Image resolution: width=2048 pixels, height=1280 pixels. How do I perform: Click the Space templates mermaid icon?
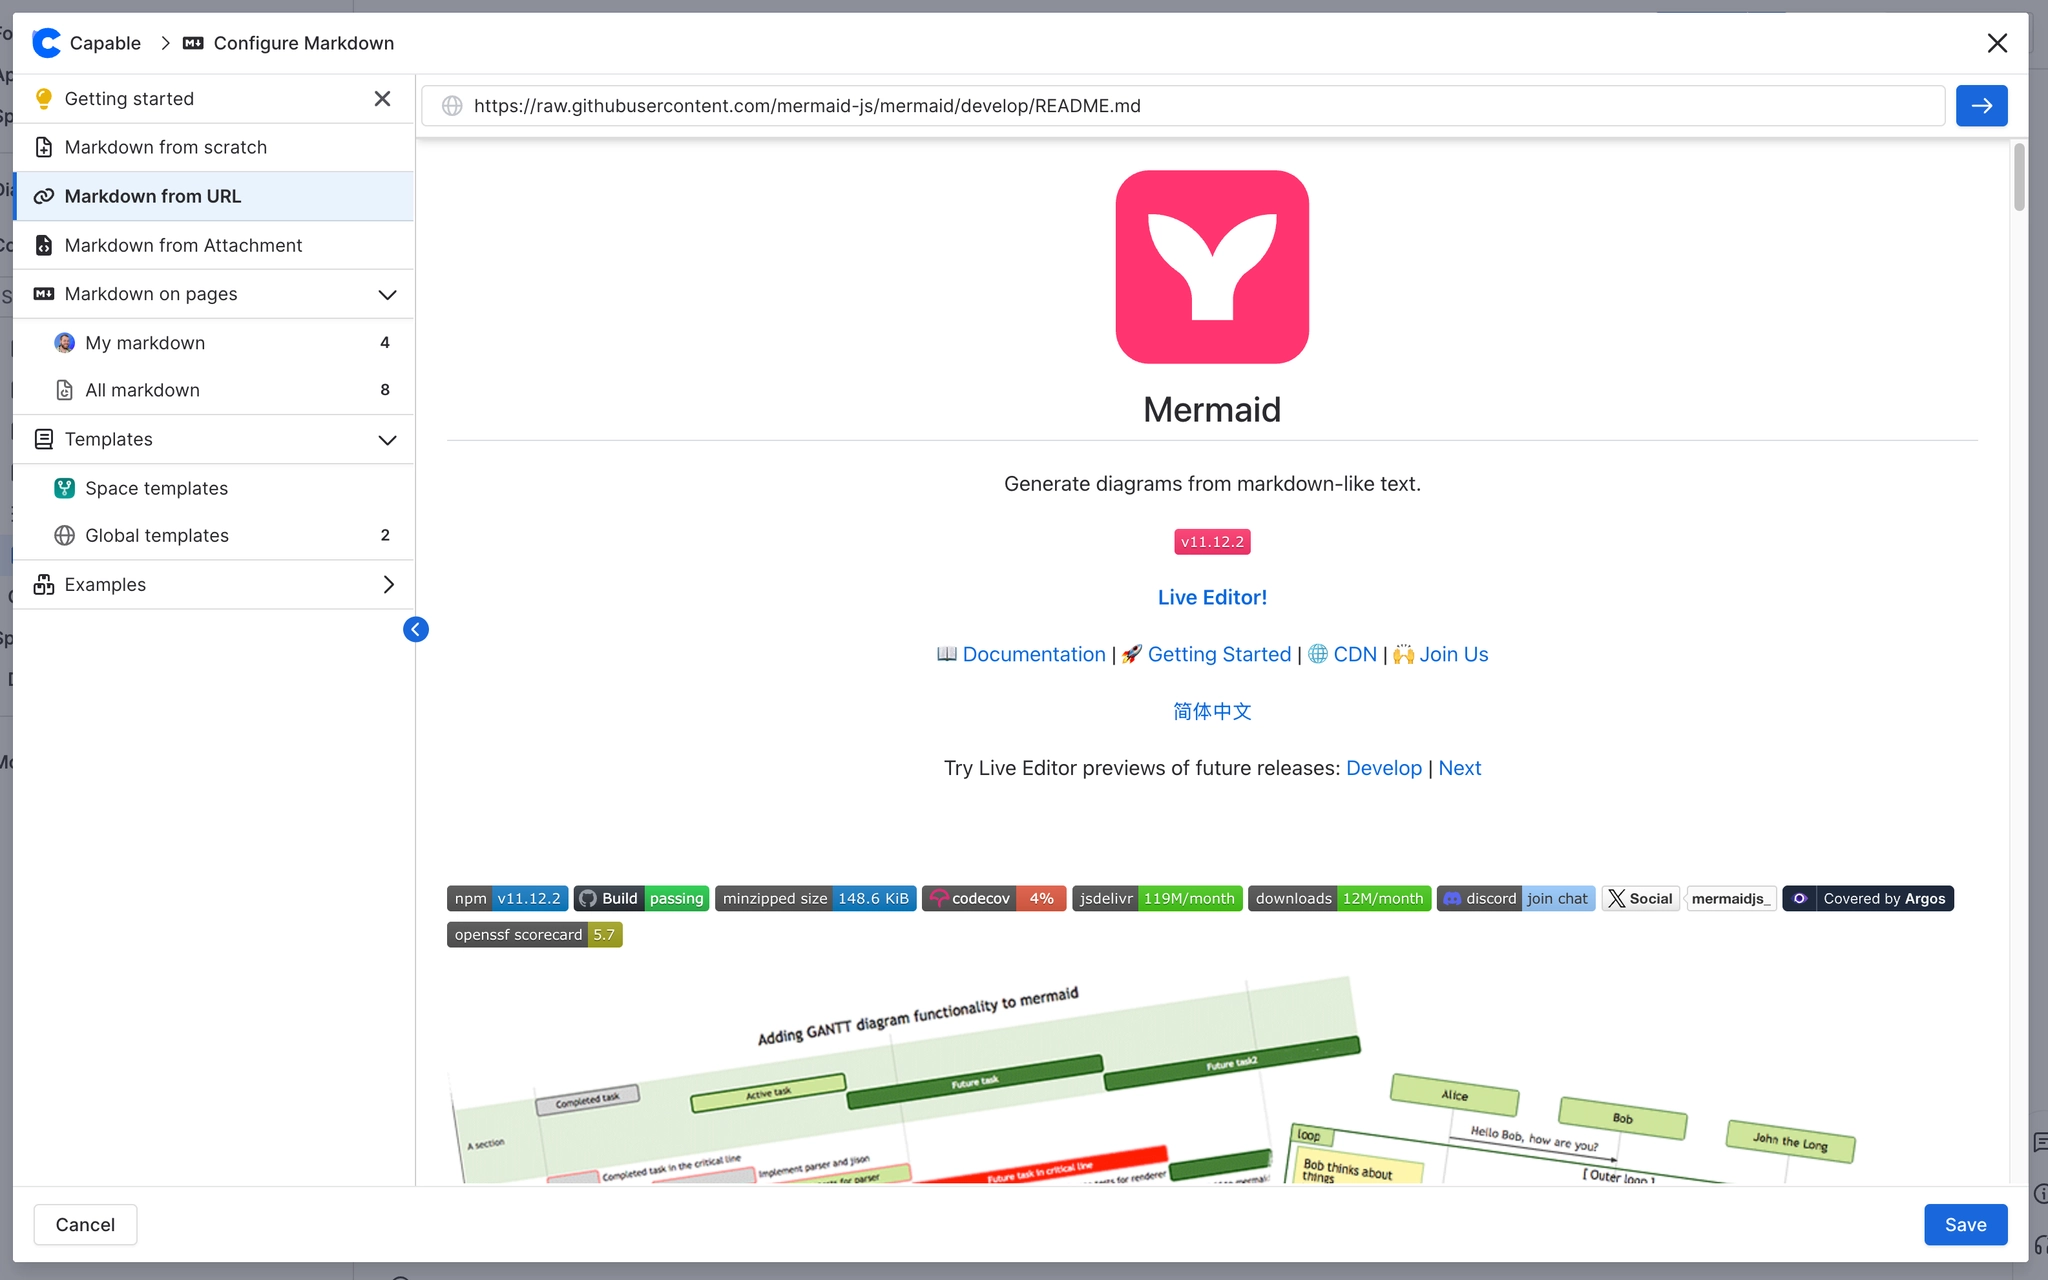tap(64, 488)
